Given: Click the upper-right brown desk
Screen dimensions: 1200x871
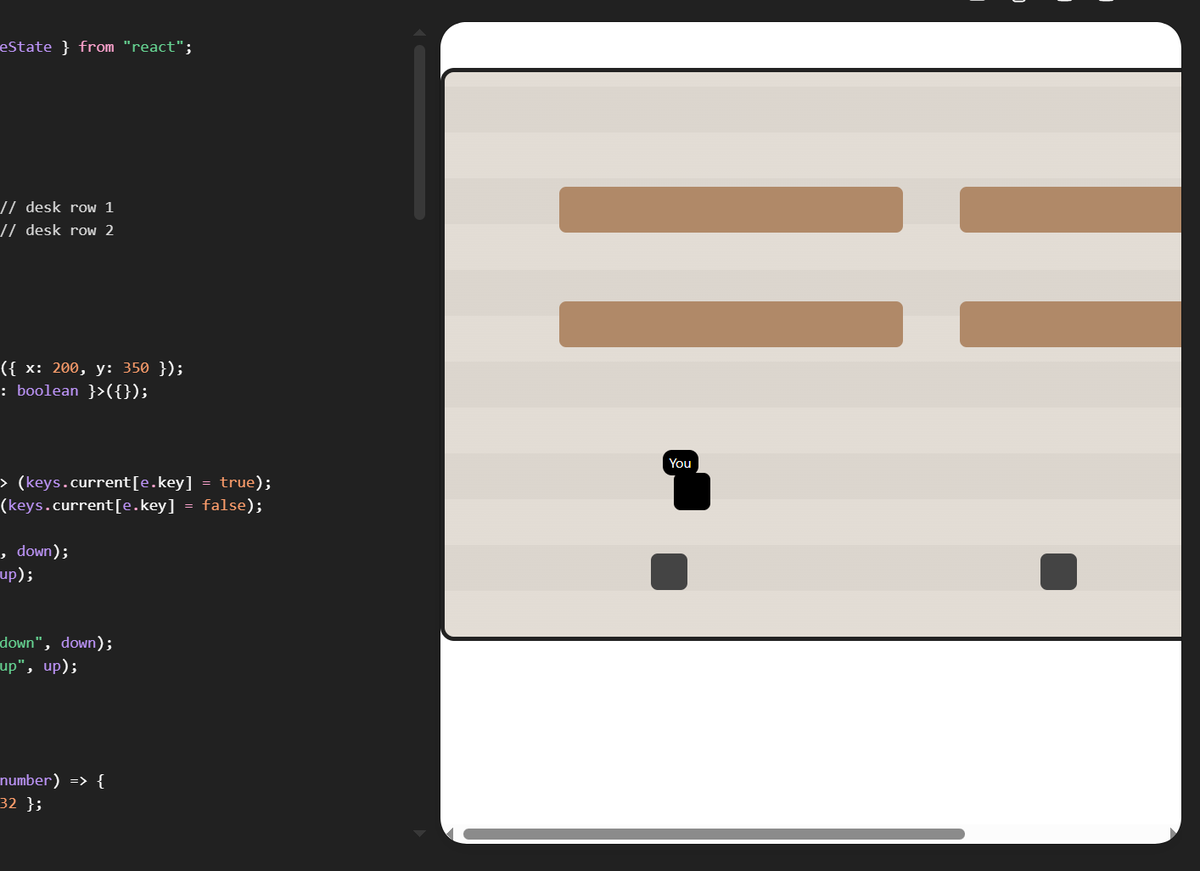Looking at the screenshot, I should [x=1071, y=210].
